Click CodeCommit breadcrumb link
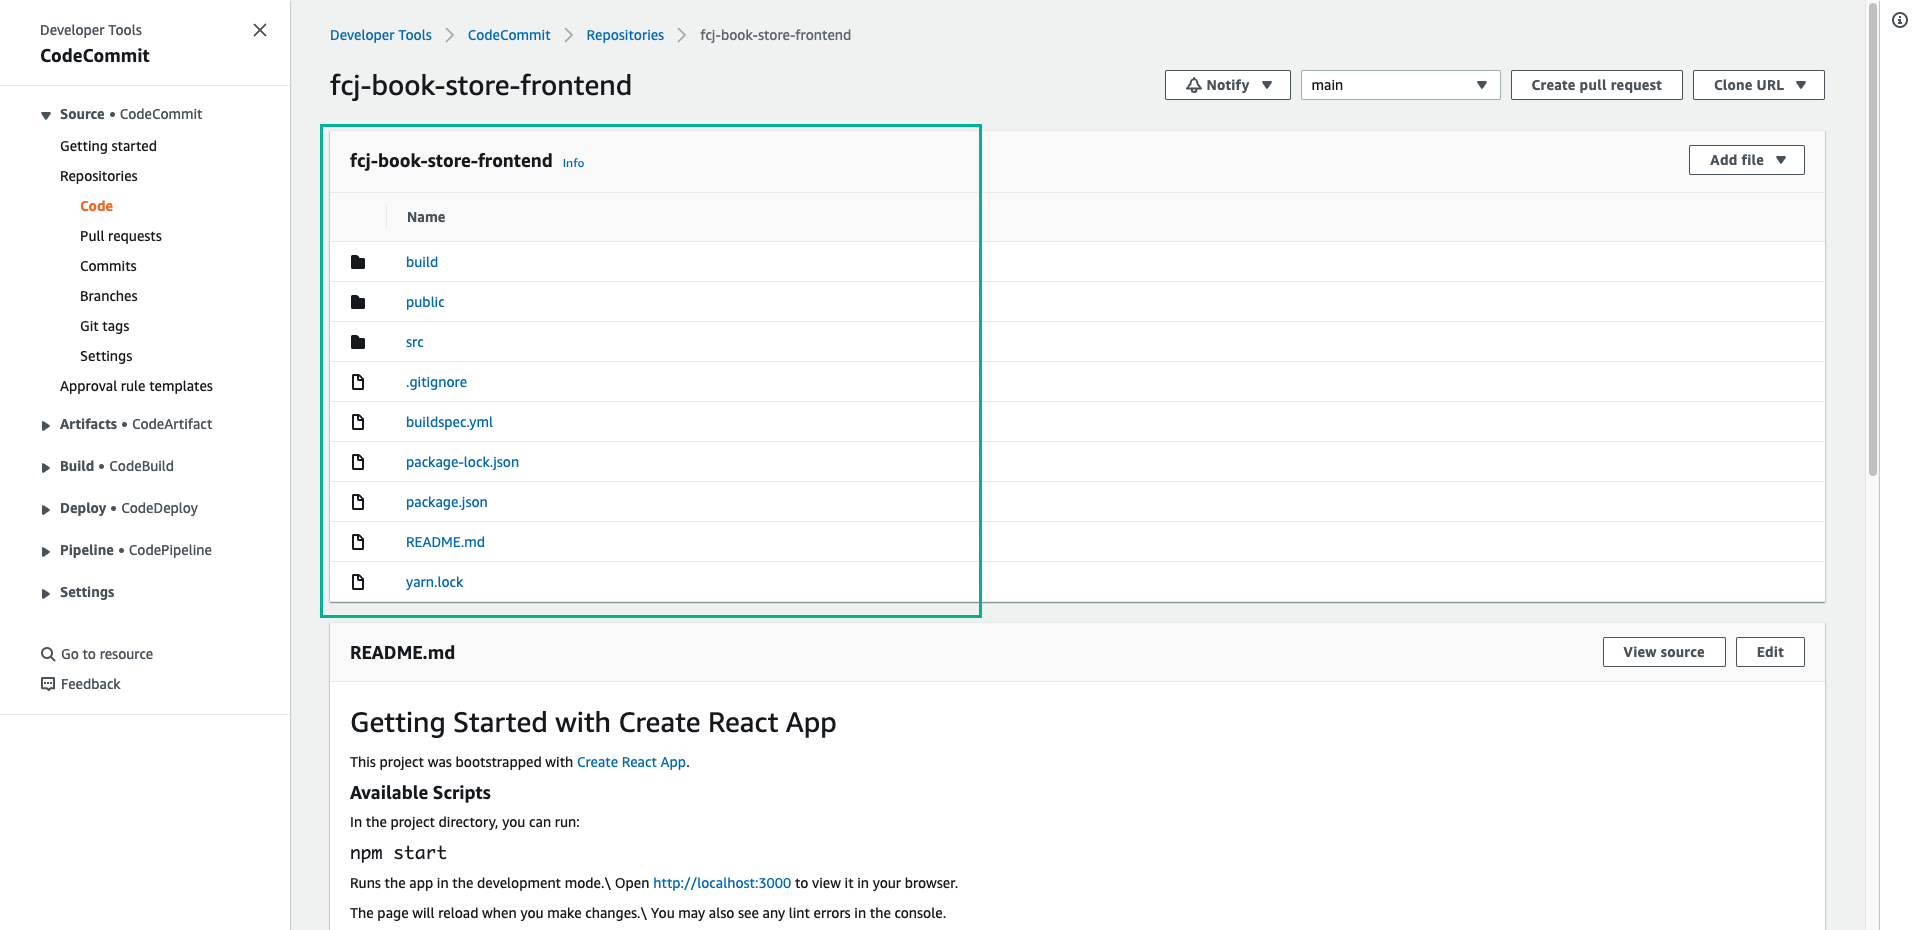This screenshot has width=1920, height=930. [509, 35]
